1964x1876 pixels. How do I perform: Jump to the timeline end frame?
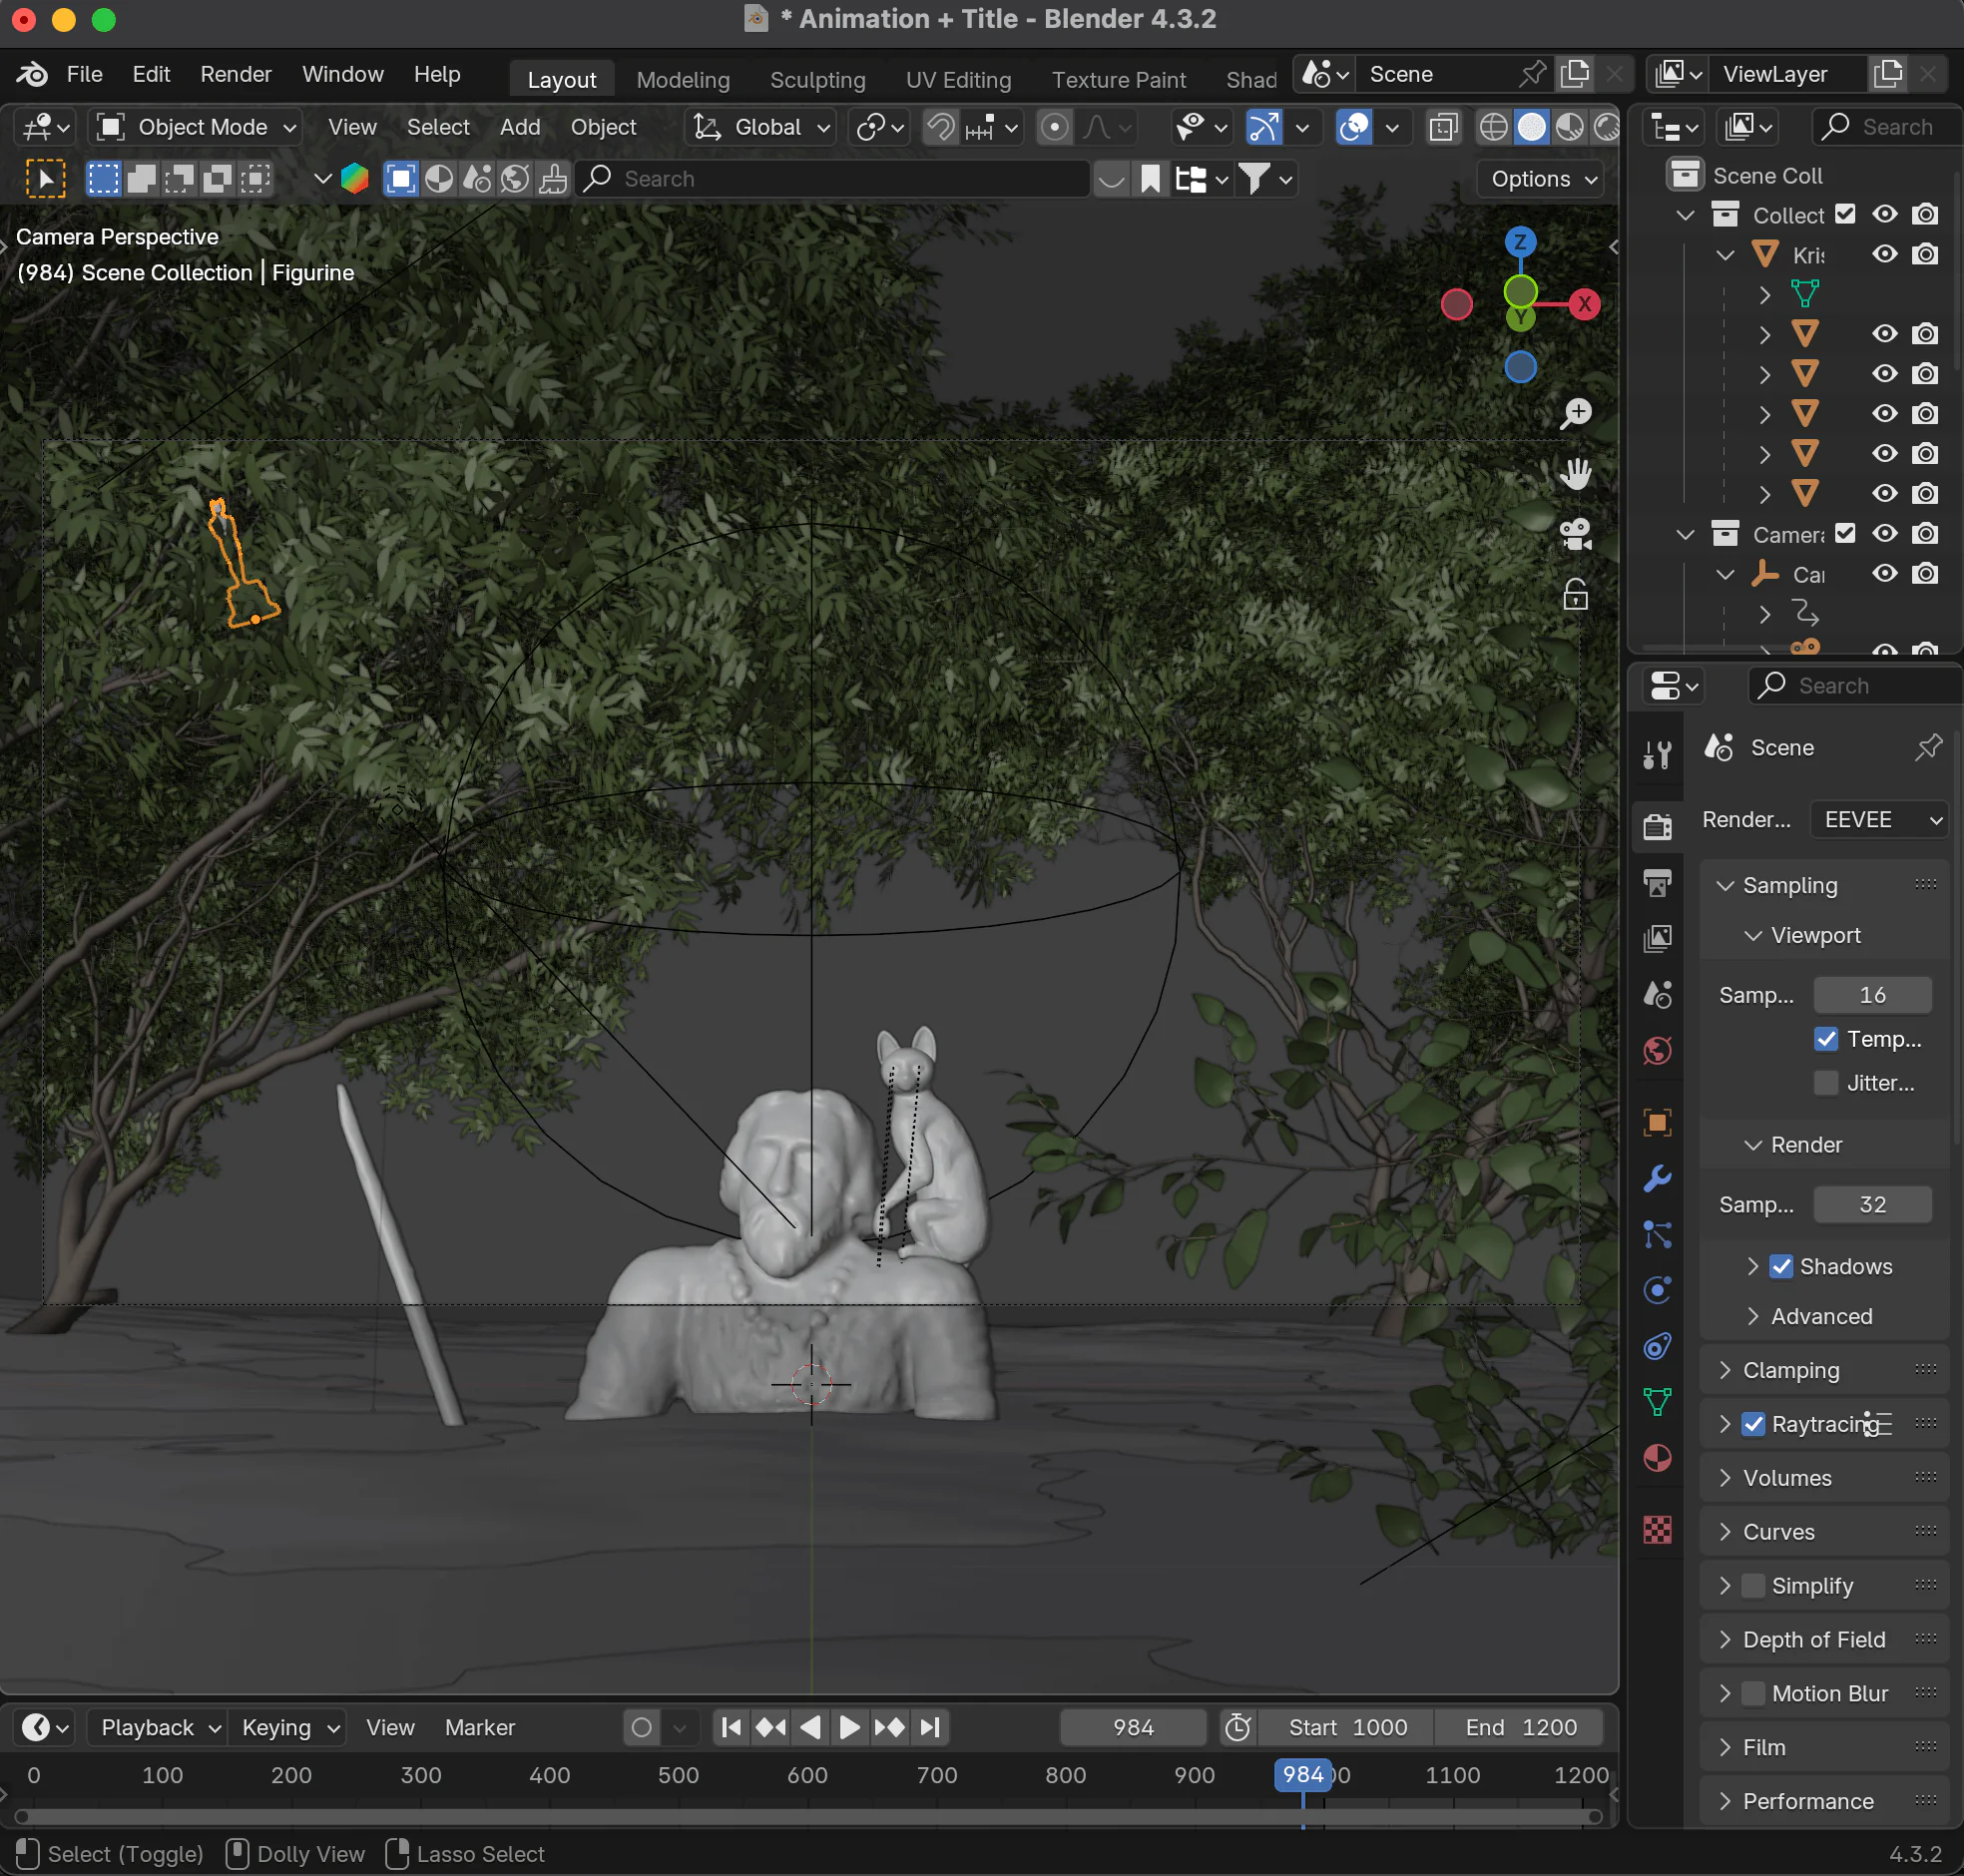pos(930,1727)
